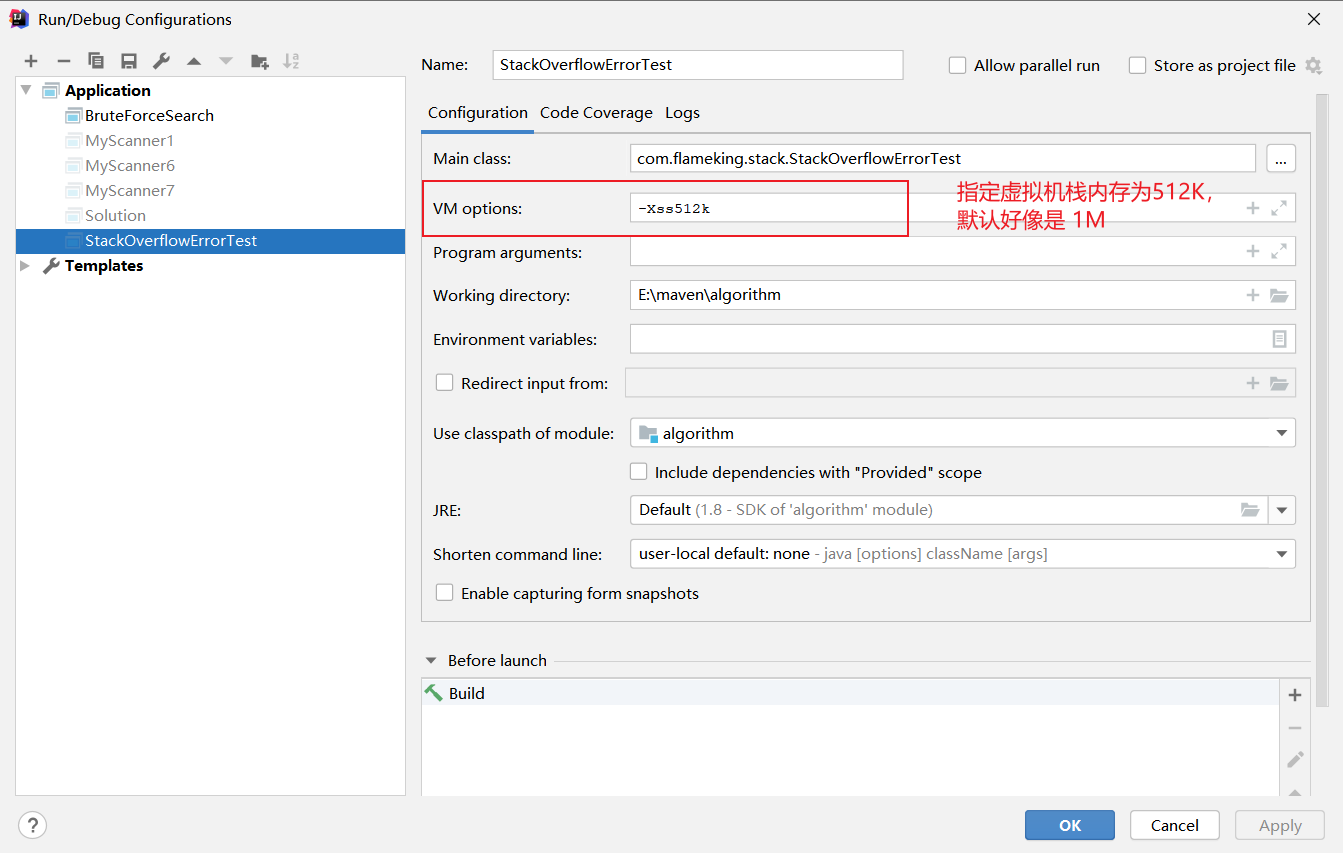
Task: Browse JRE folder icon
Action: click(1250, 510)
